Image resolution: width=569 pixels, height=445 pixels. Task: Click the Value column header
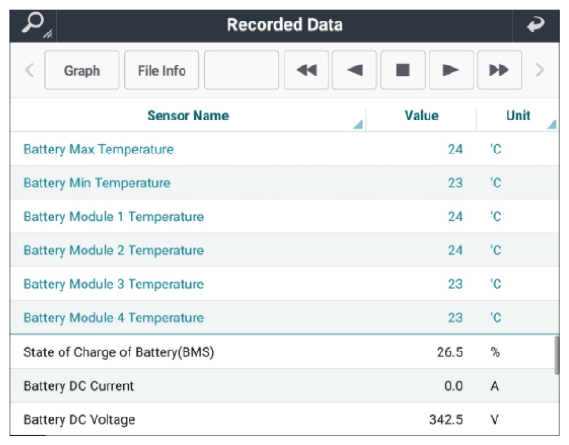click(x=421, y=115)
